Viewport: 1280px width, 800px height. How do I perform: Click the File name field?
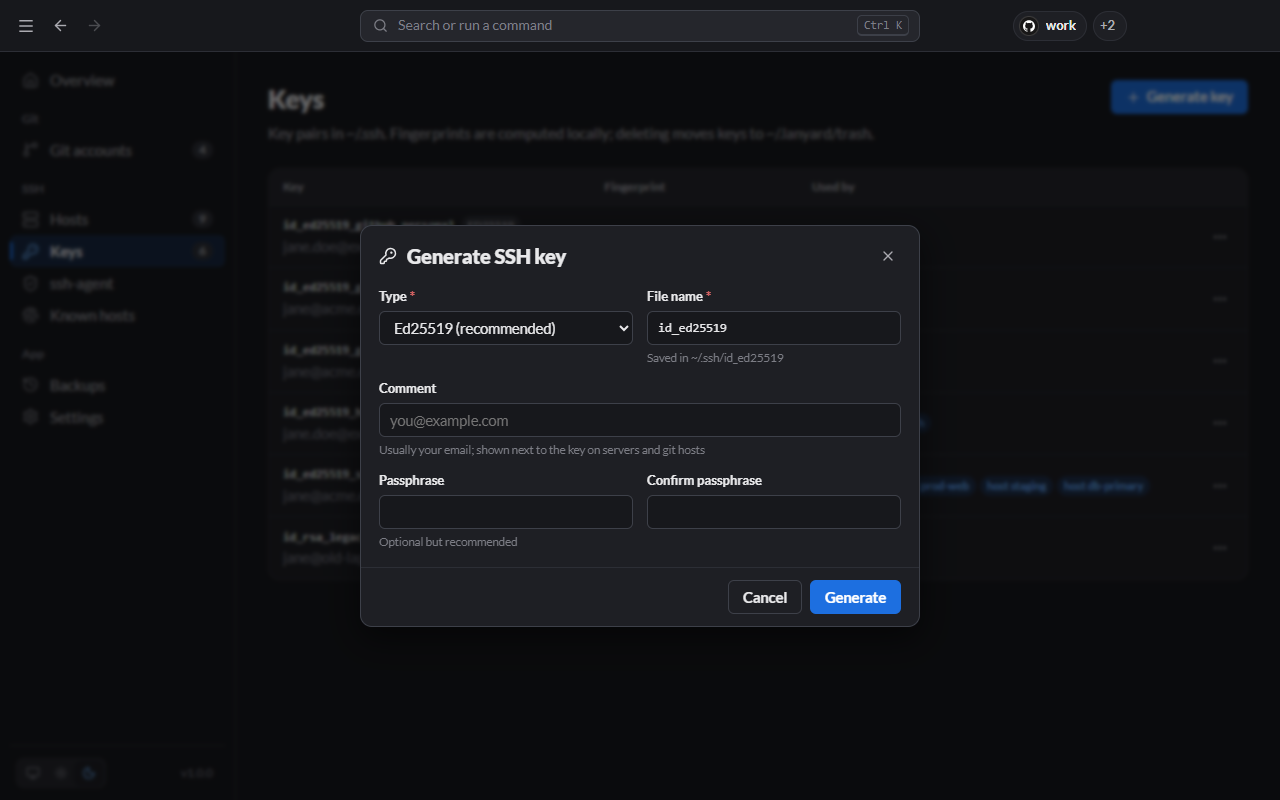[774, 328]
